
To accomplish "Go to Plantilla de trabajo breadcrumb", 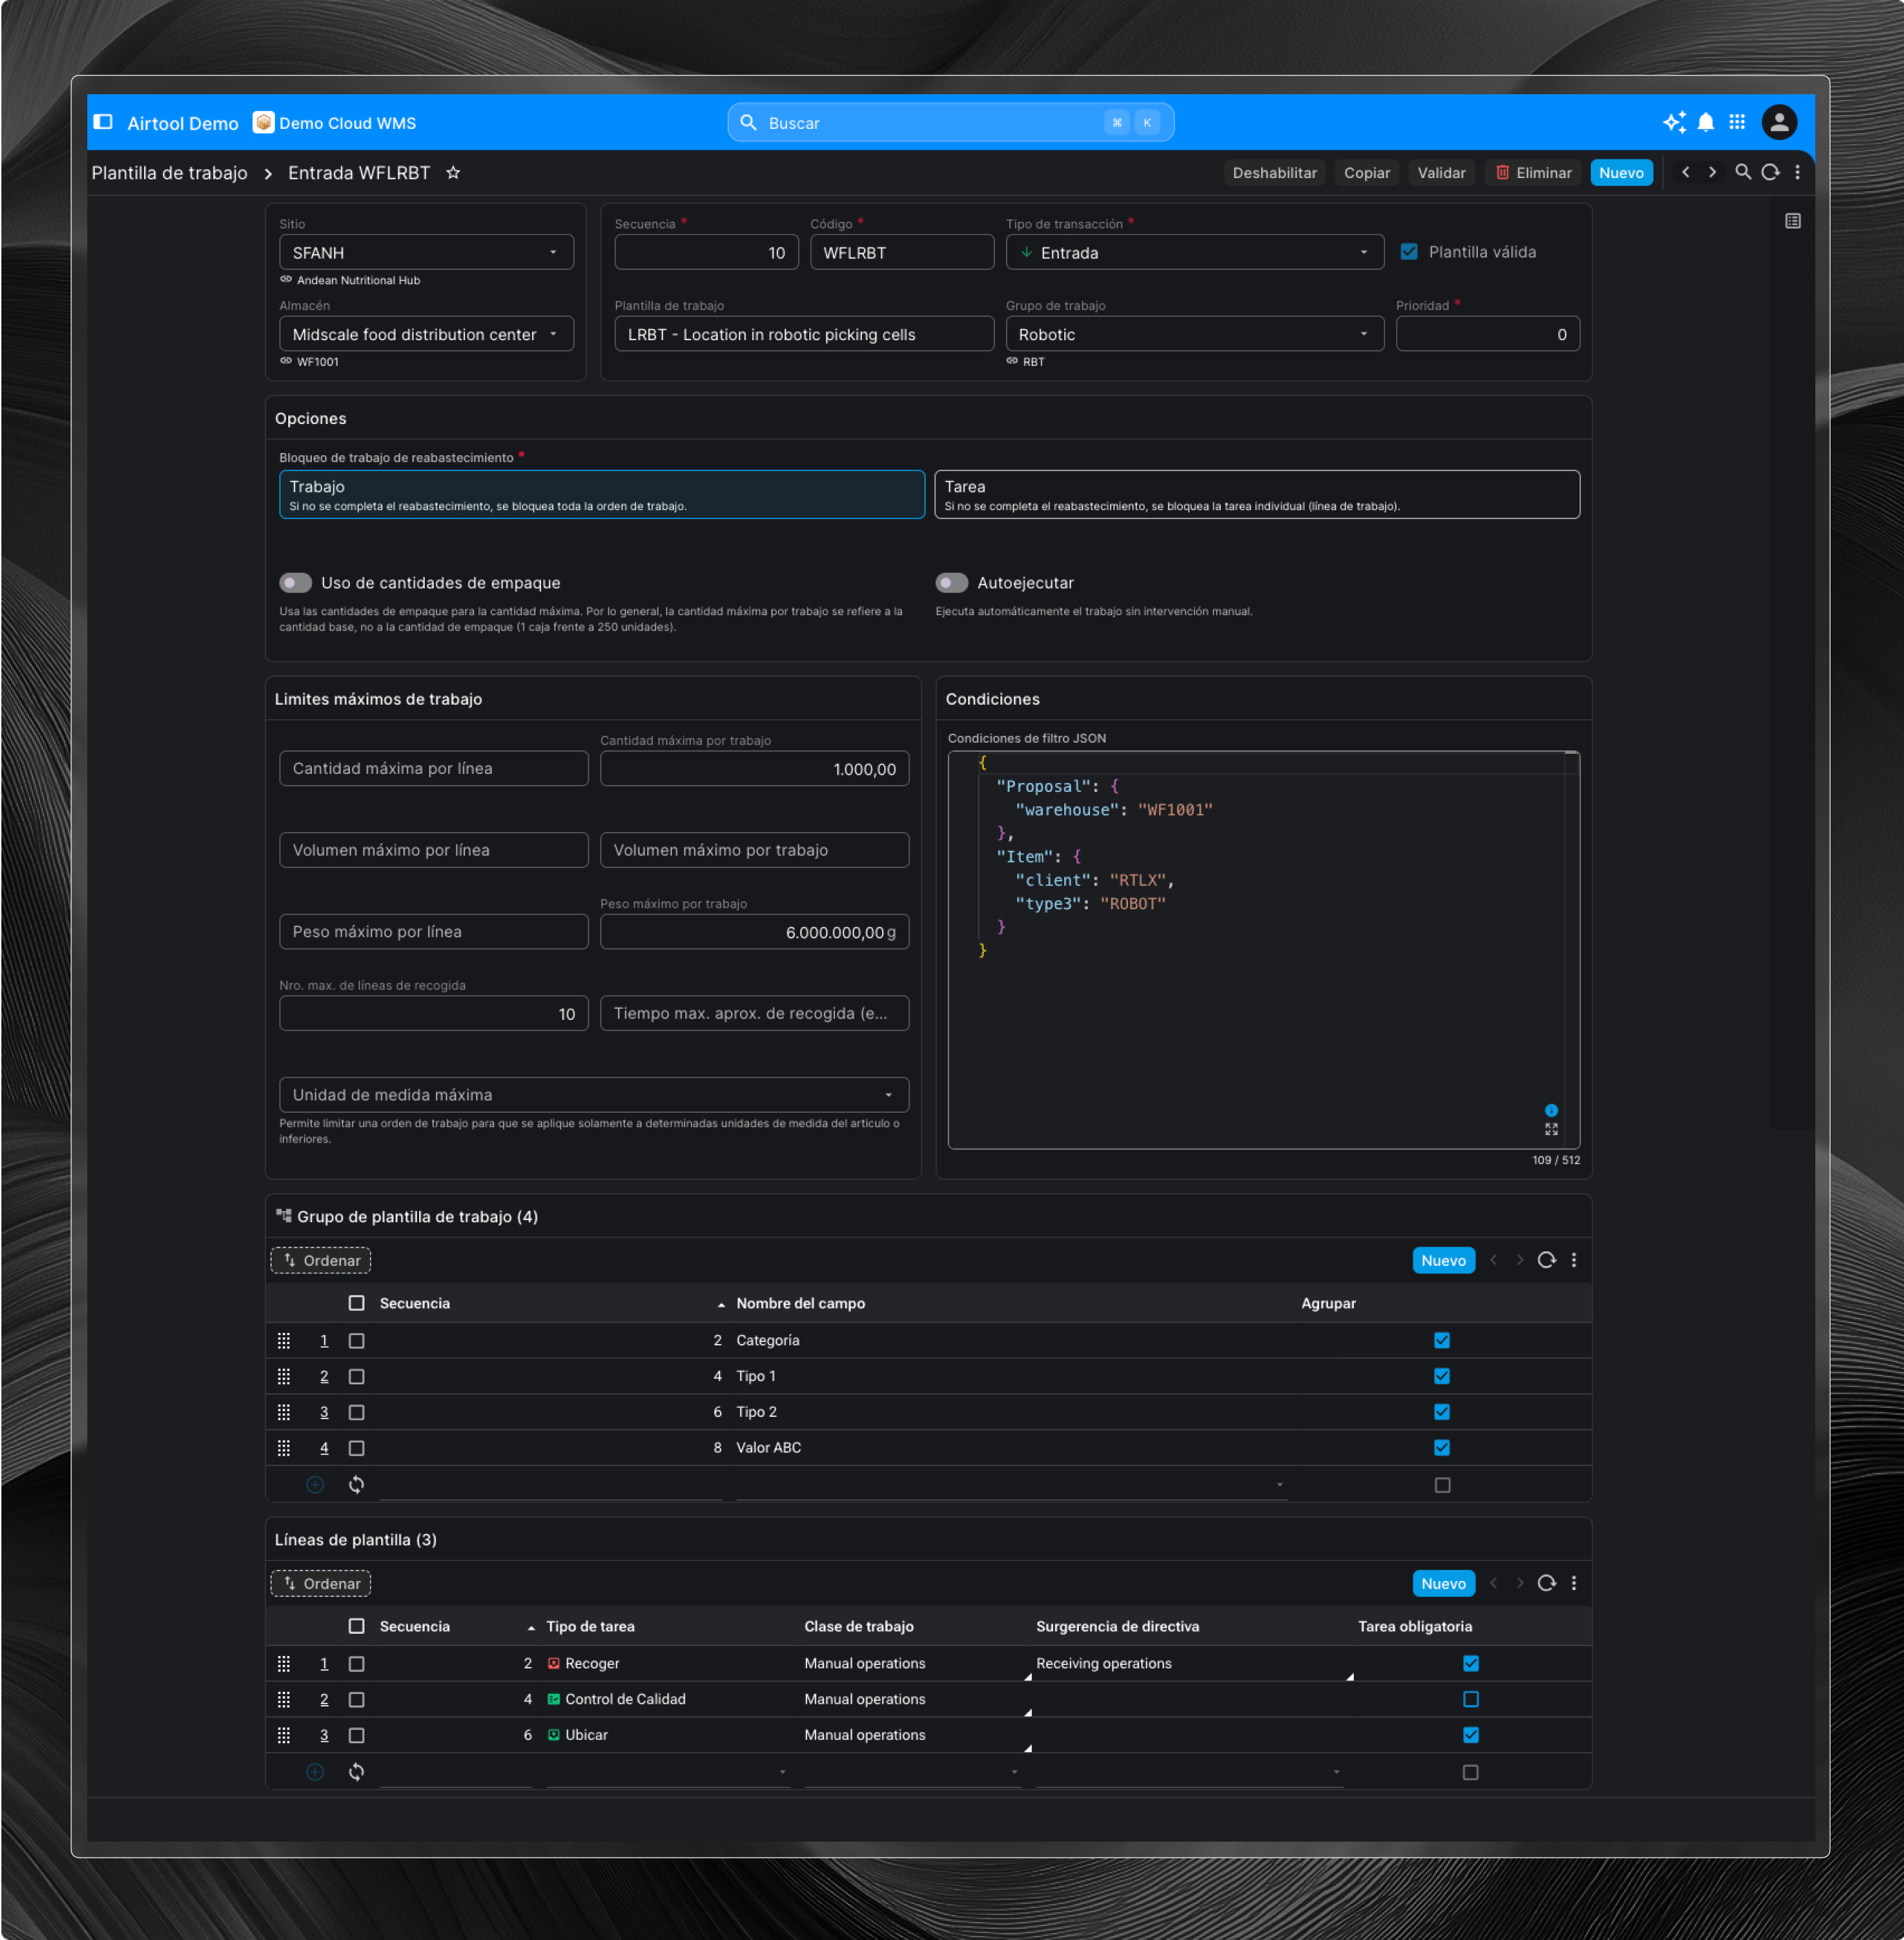I will click(x=169, y=173).
